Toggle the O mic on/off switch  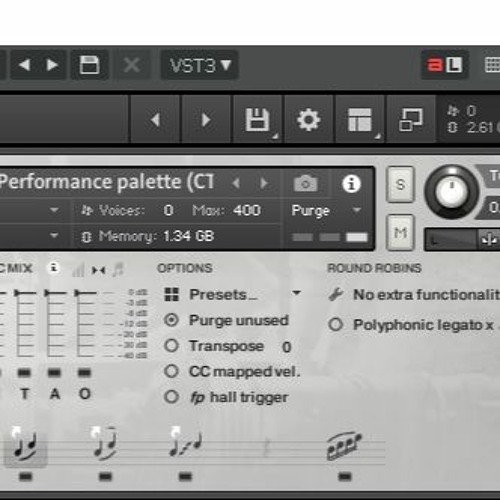[x=84, y=372]
